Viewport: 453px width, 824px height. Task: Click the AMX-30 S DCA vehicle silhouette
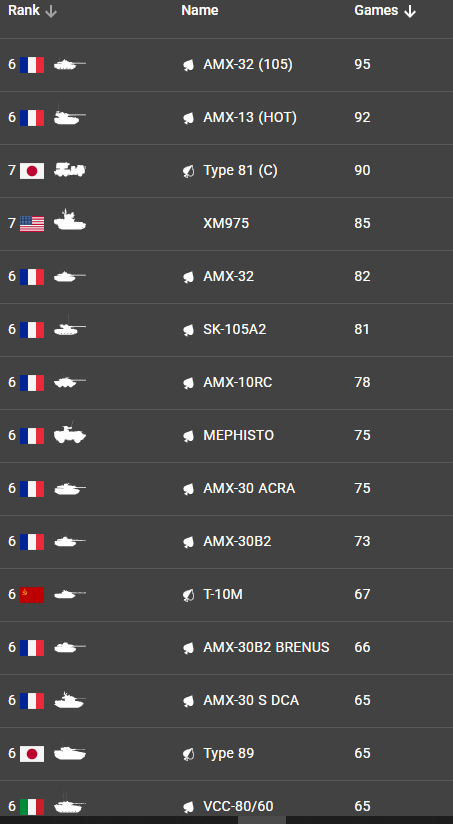[70, 700]
